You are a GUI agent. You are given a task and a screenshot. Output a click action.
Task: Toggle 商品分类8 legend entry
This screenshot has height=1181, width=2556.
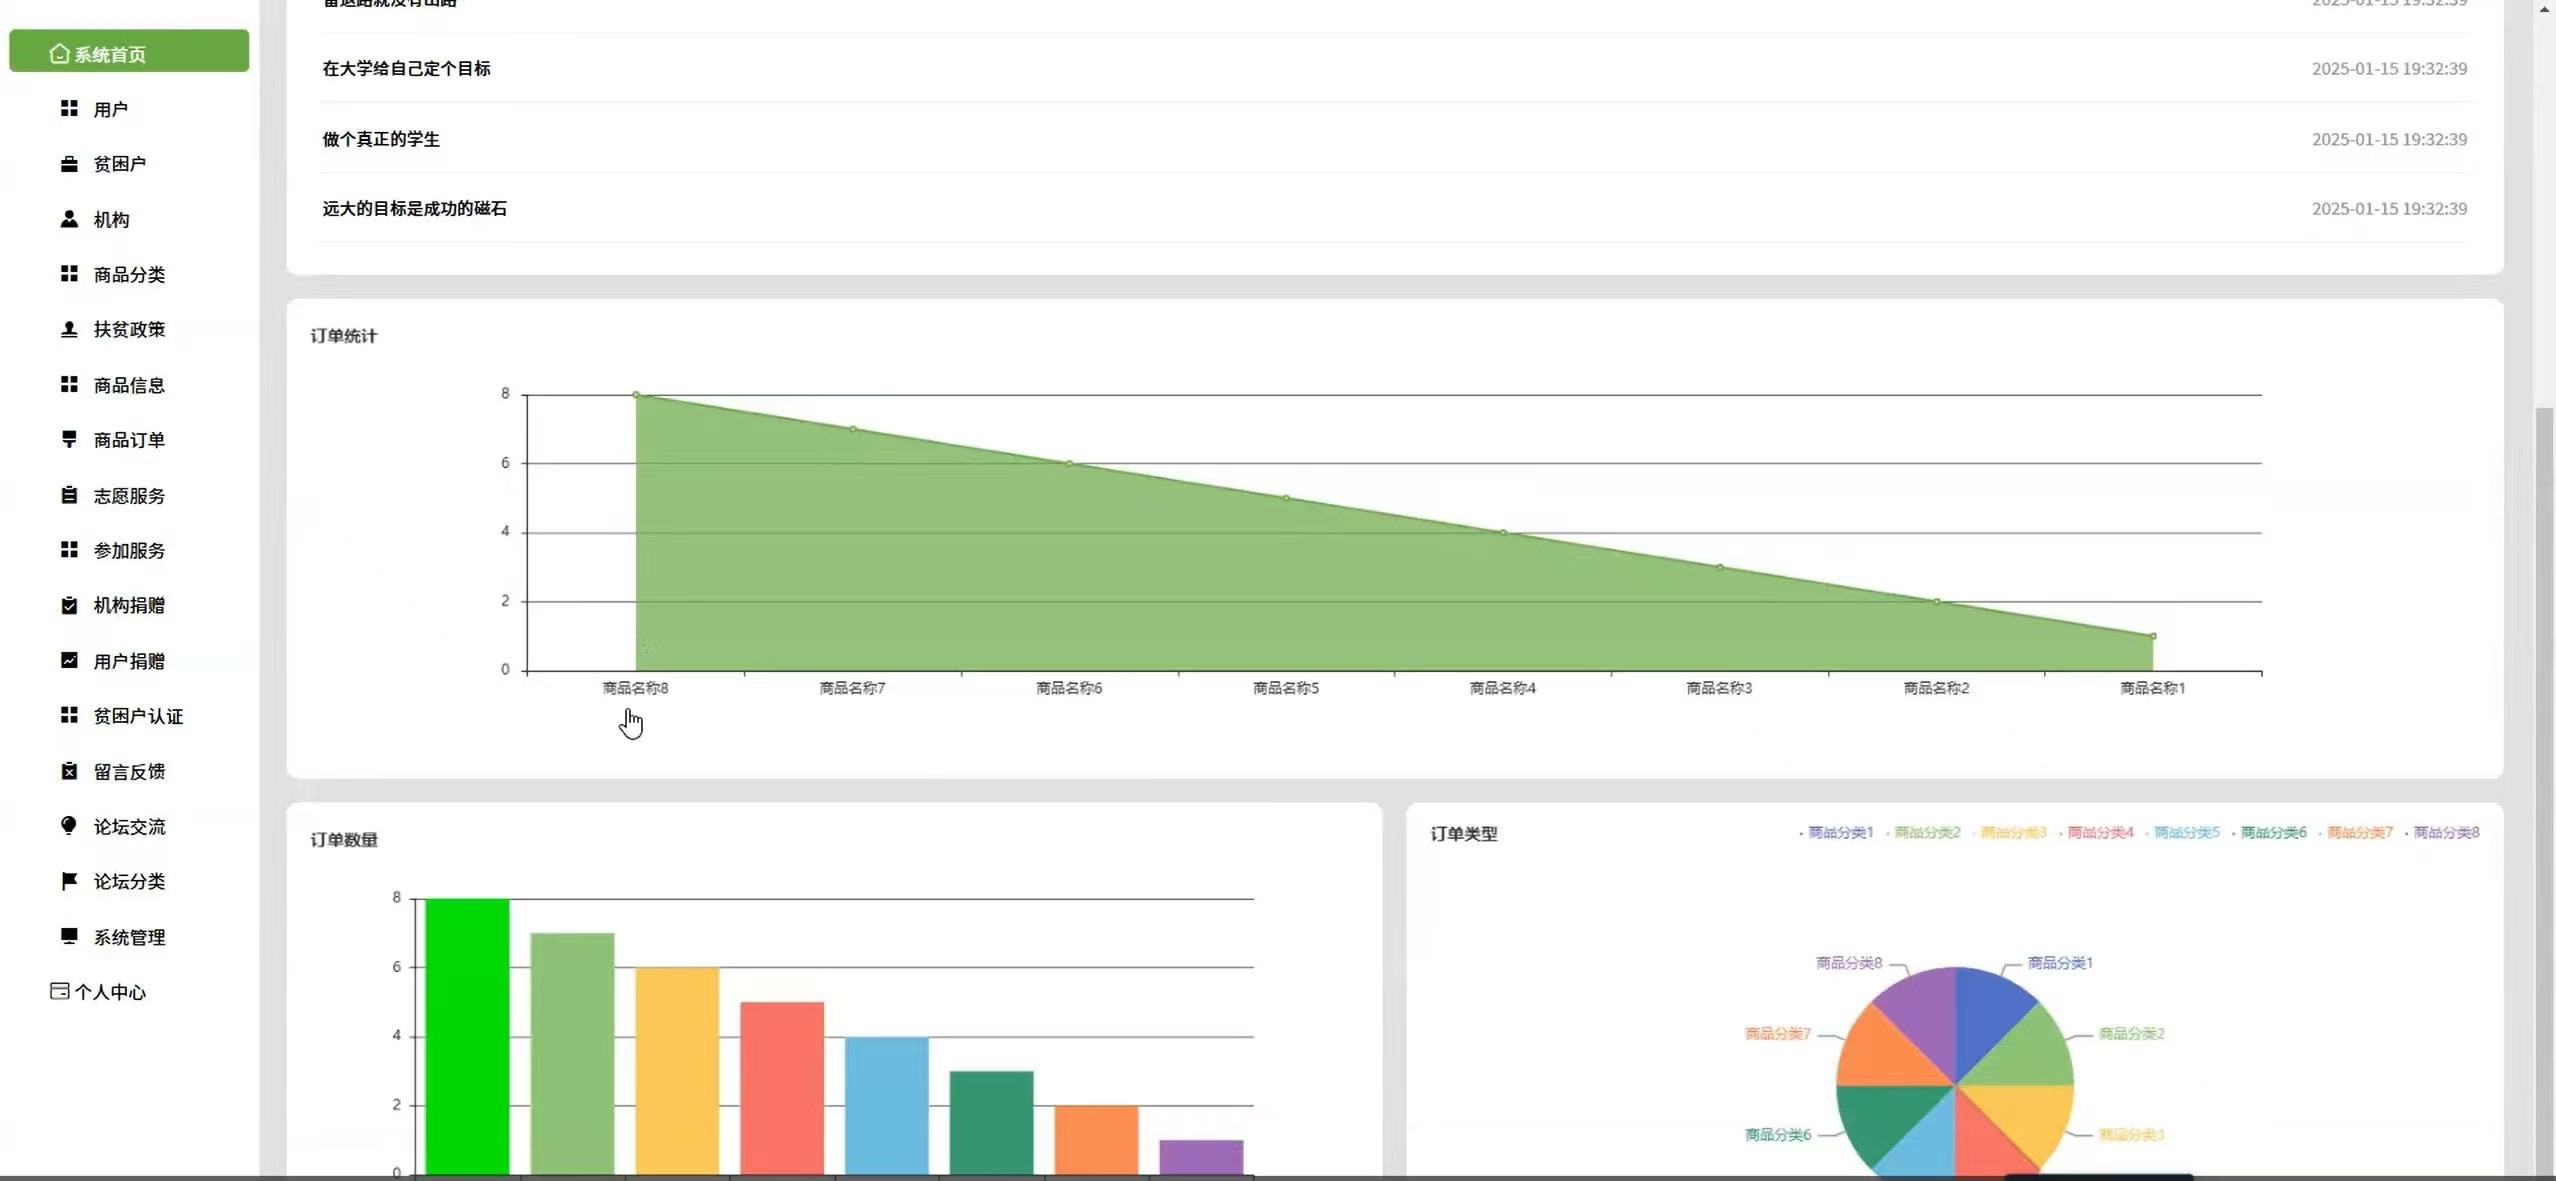(x=2445, y=833)
